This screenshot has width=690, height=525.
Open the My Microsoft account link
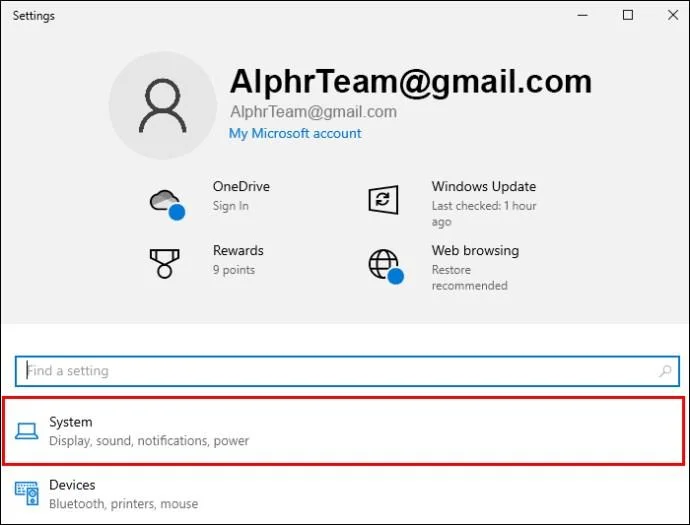(295, 133)
